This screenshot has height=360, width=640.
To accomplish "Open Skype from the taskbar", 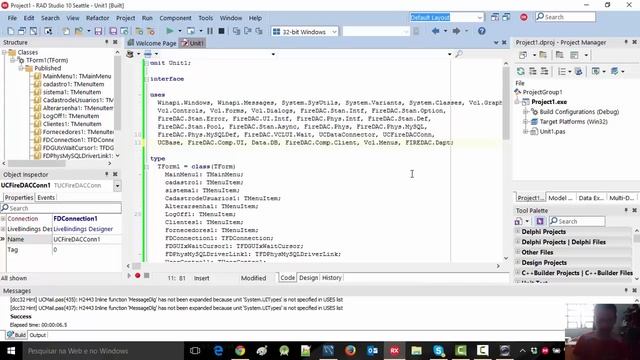I will click(x=438, y=351).
